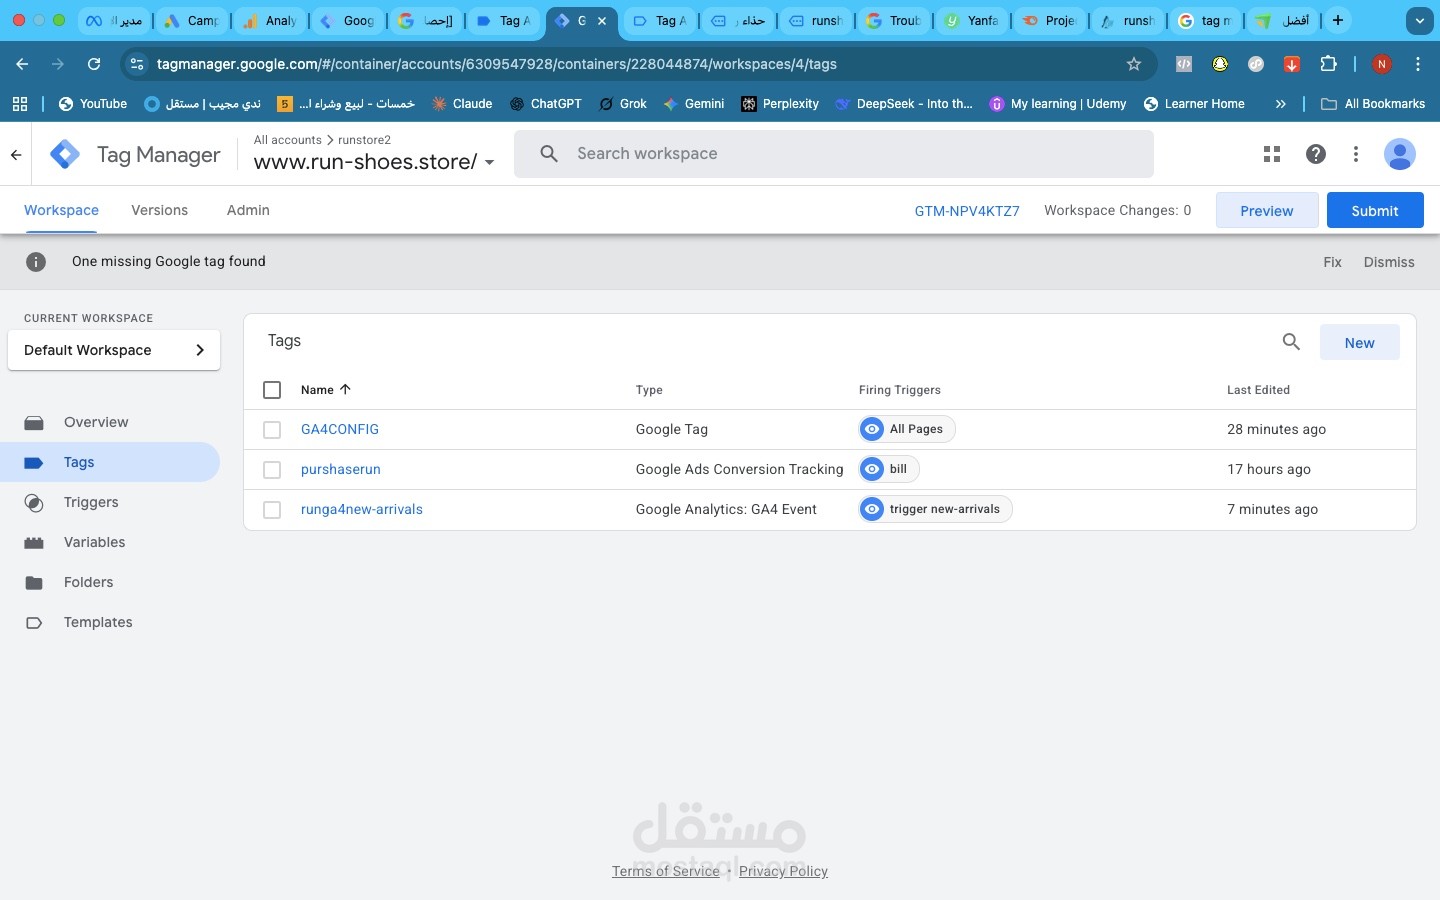Toggle the select-all tags checkbox
The height and width of the screenshot is (900, 1440).
[272, 390]
